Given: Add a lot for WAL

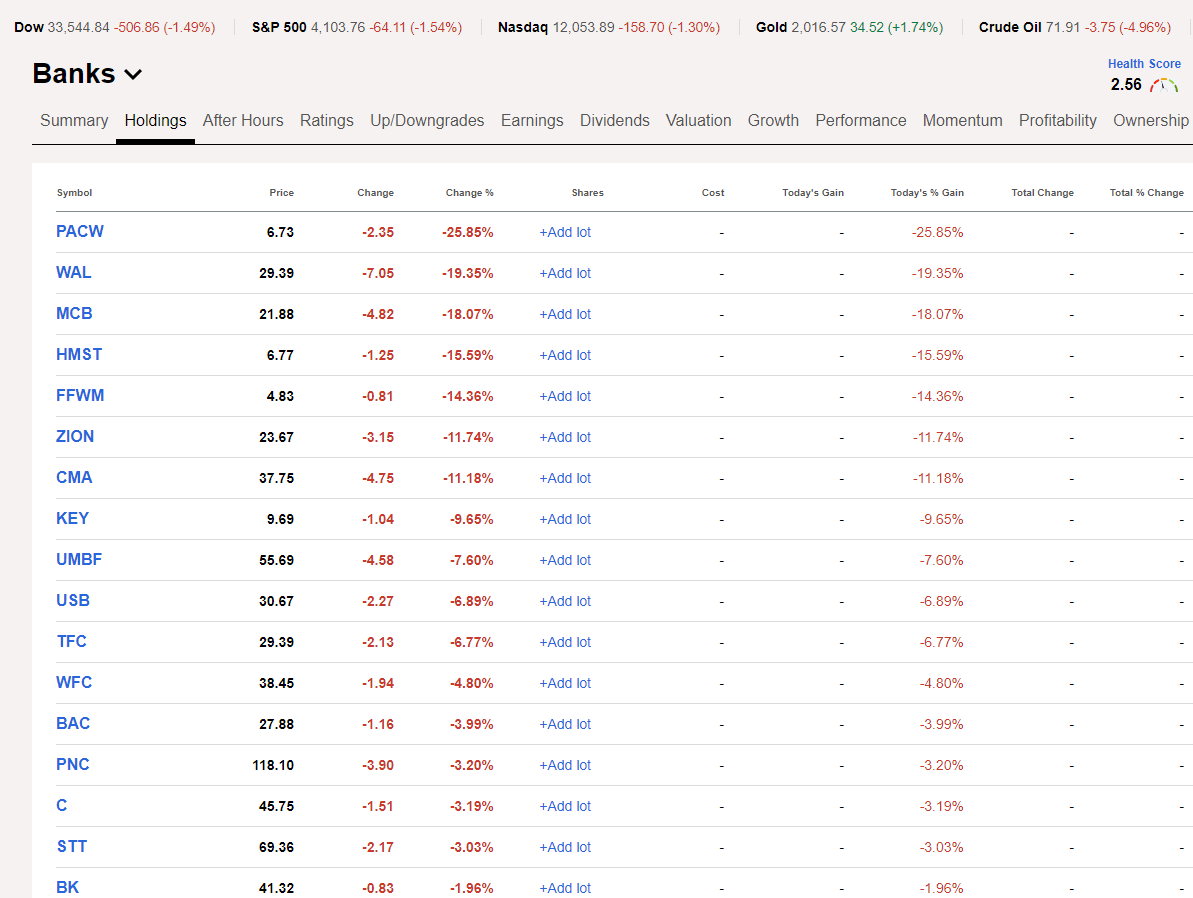Looking at the screenshot, I should click(x=565, y=273).
